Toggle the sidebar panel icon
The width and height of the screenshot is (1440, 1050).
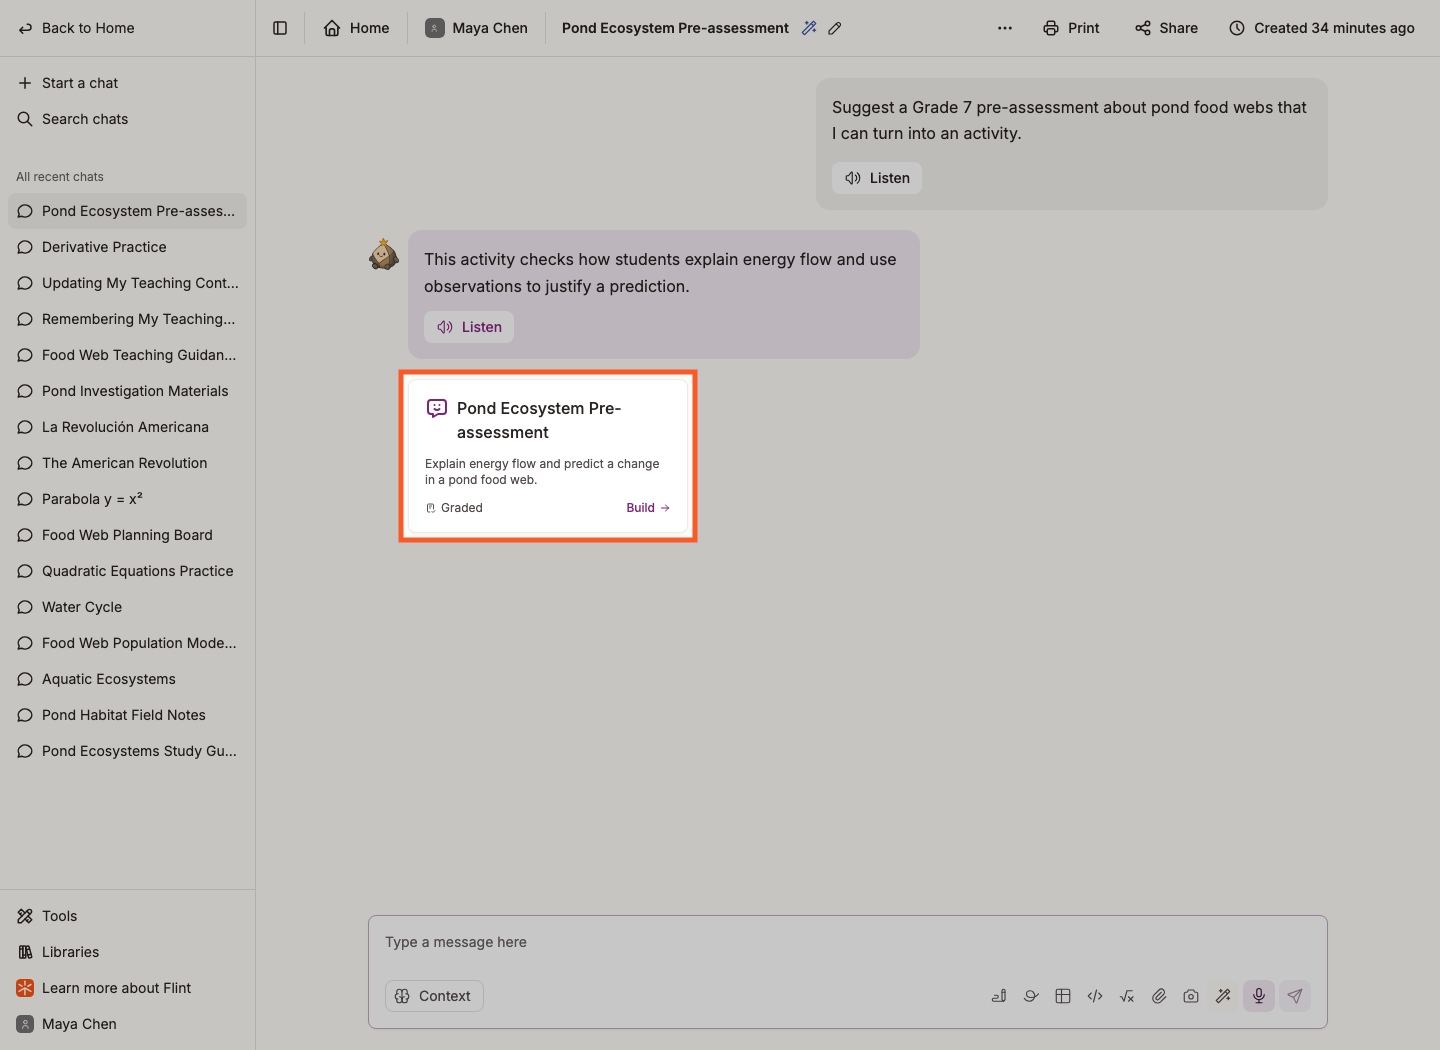[280, 28]
